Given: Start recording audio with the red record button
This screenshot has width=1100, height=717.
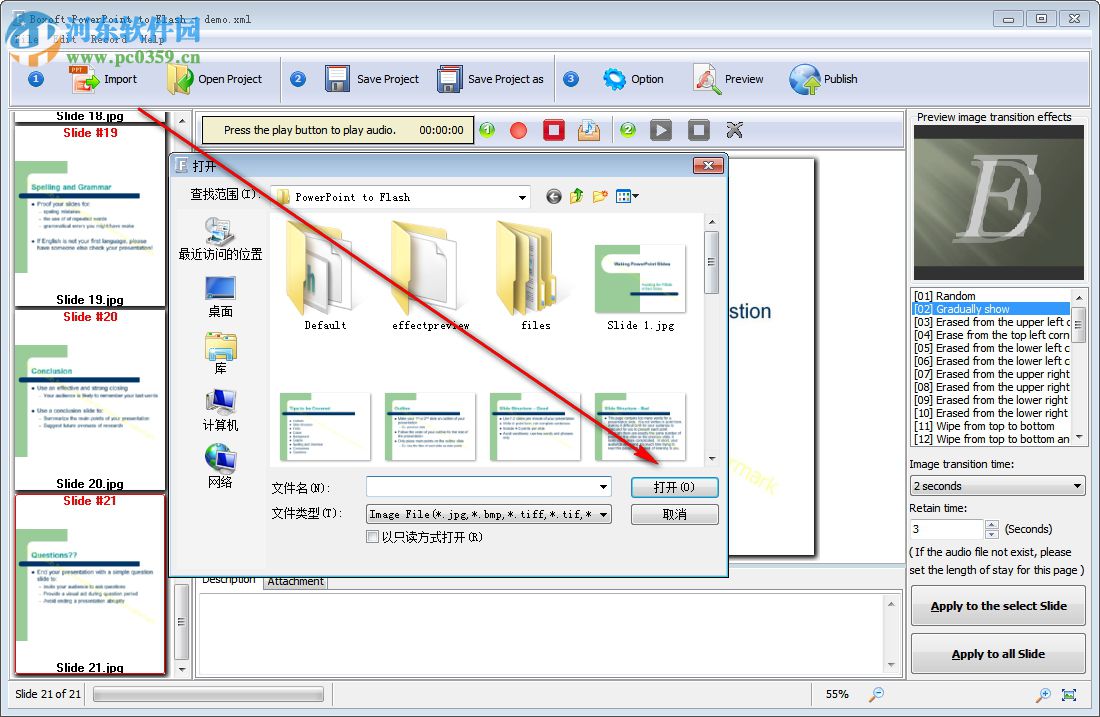Looking at the screenshot, I should point(520,129).
